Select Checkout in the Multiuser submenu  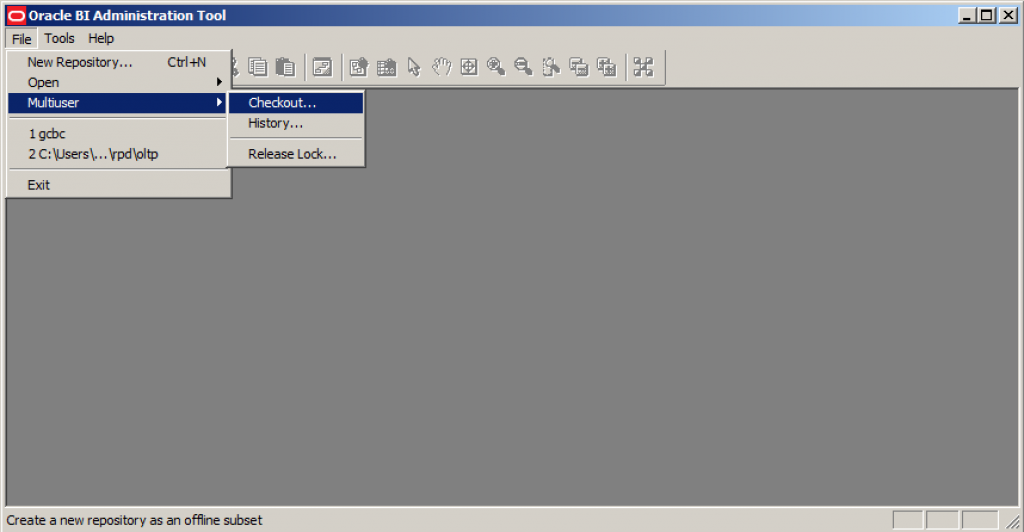coord(296,102)
